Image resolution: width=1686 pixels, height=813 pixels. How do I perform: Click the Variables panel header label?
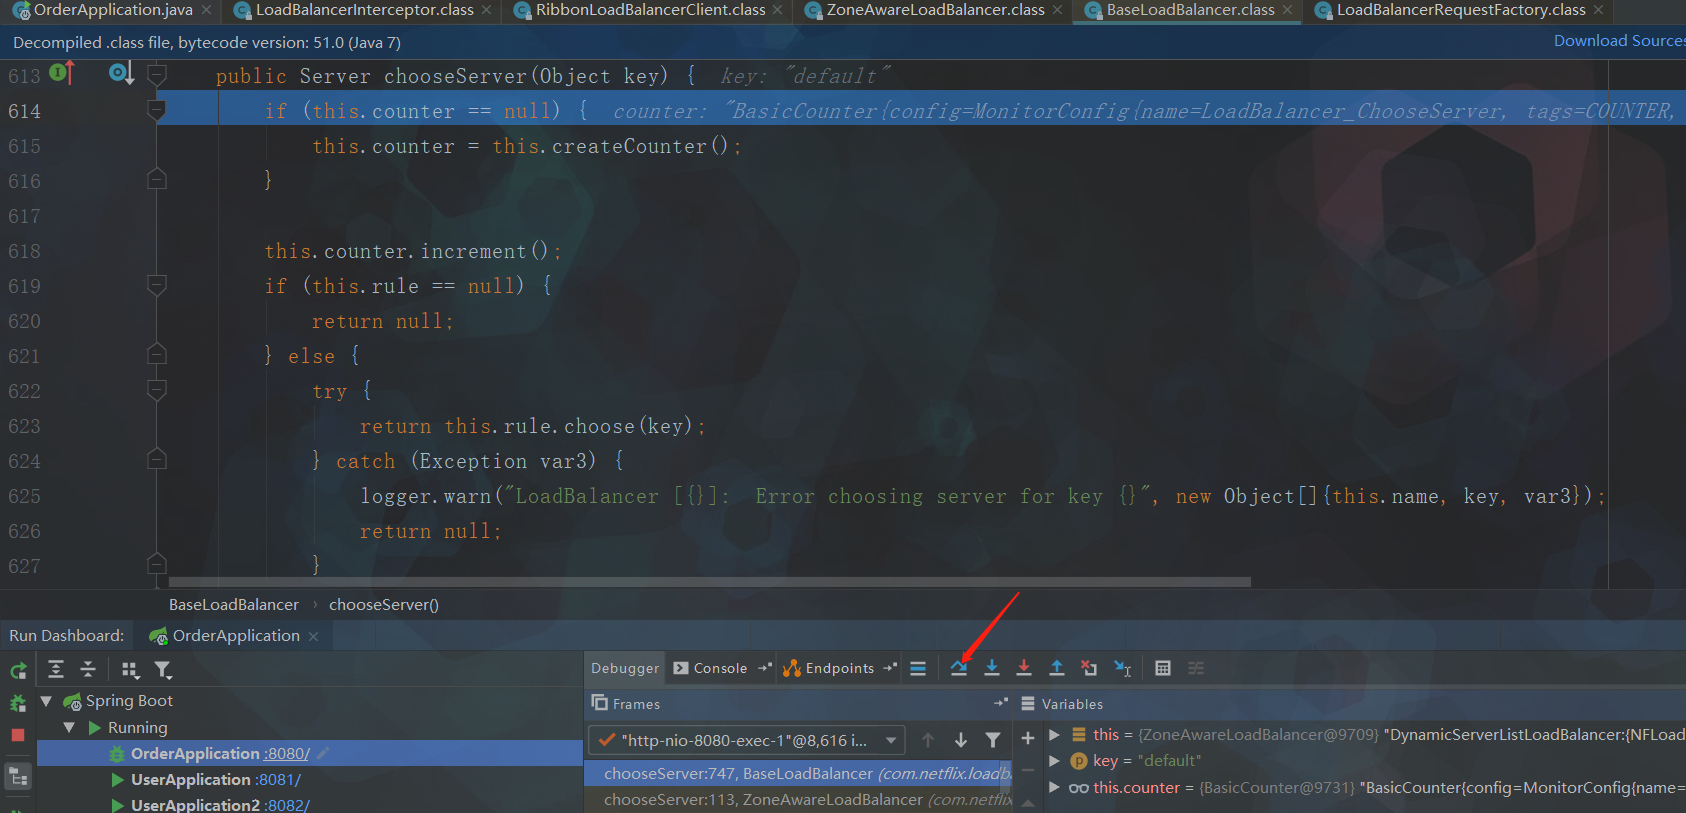(x=1072, y=704)
